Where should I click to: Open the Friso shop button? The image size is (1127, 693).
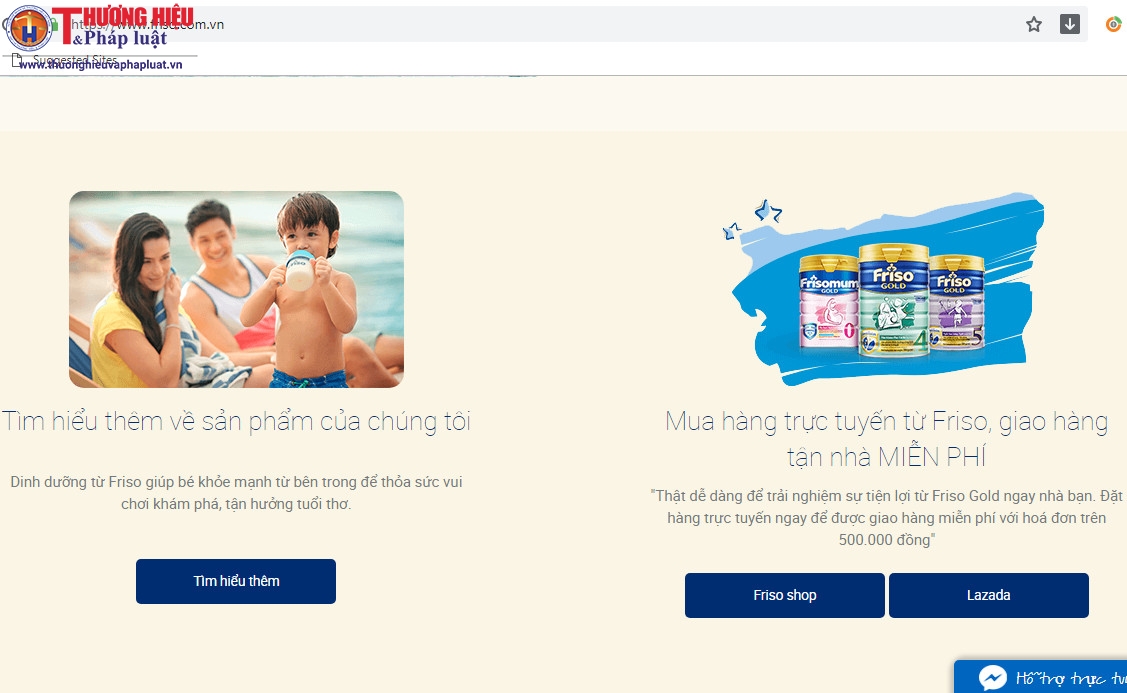click(785, 595)
